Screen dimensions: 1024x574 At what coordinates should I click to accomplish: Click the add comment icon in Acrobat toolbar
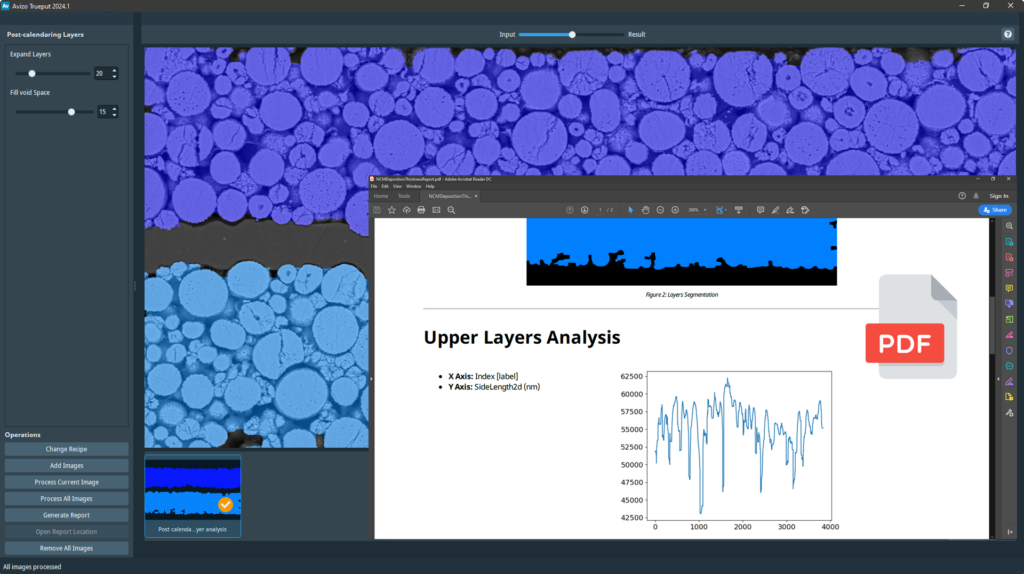pos(760,210)
